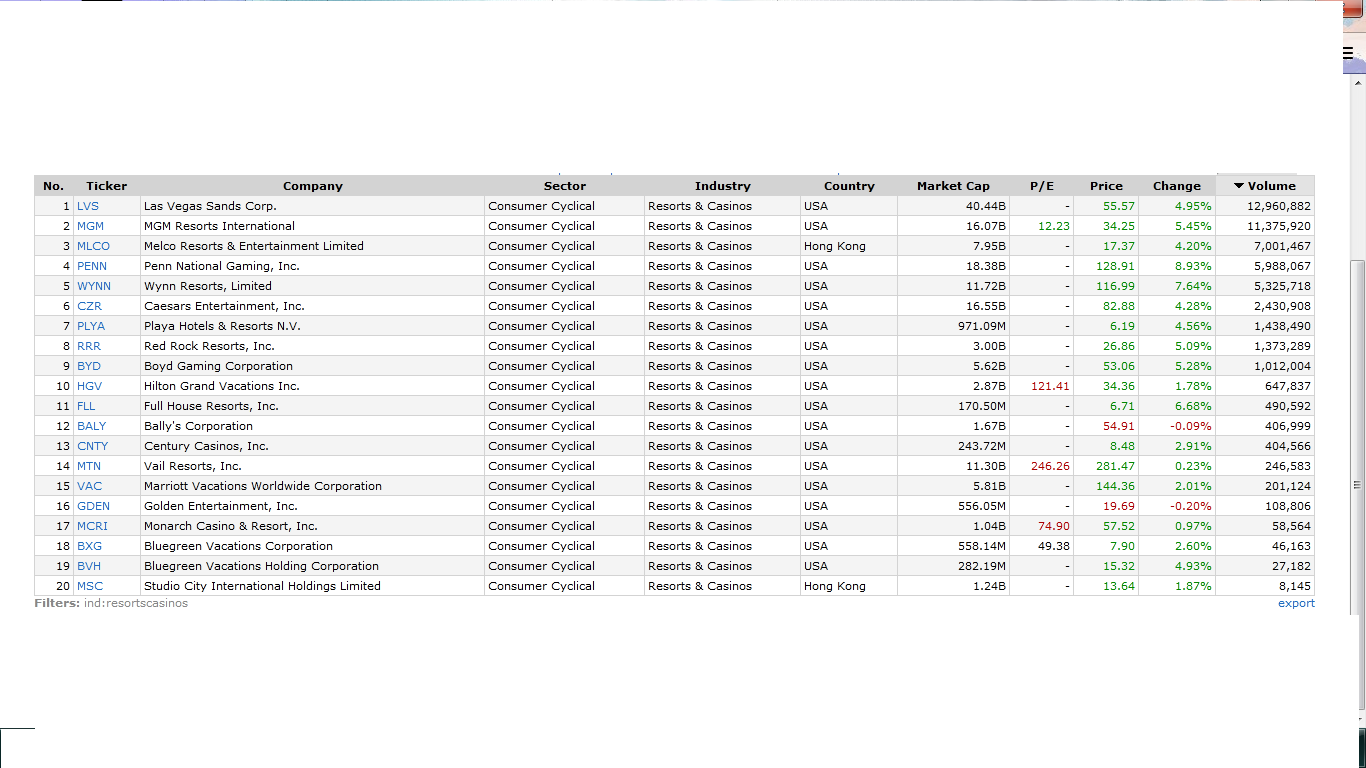Sort table by P/E column header
Screen dimensions: 1366x768
[1041, 186]
